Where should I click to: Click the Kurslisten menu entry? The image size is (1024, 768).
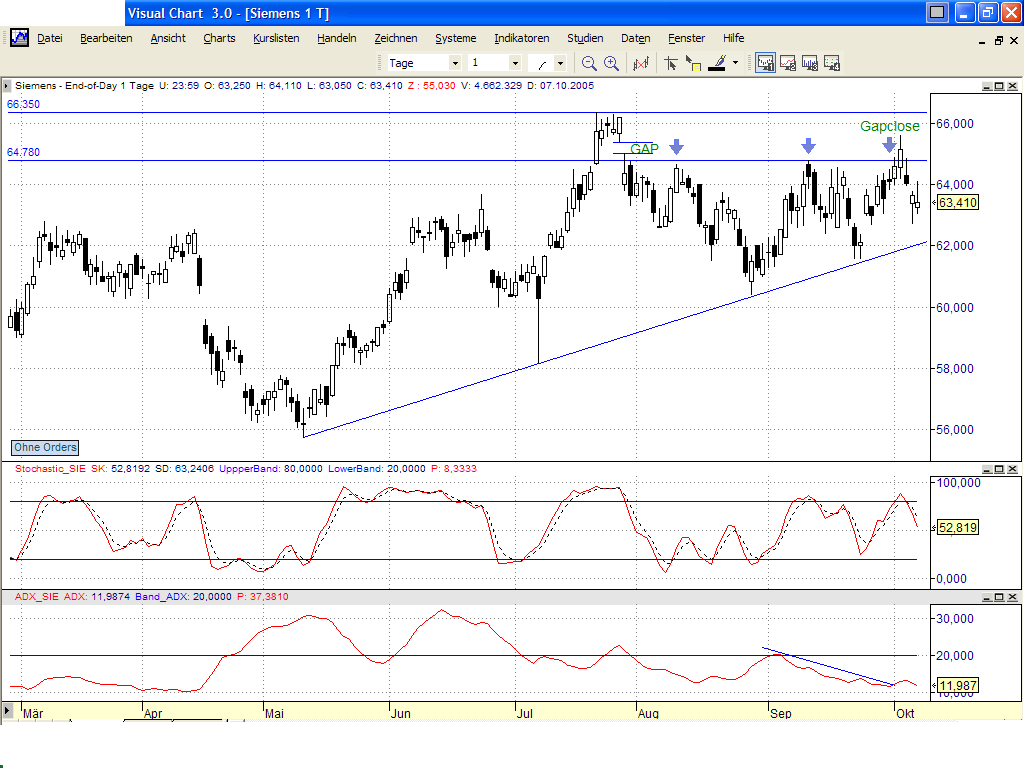(276, 38)
